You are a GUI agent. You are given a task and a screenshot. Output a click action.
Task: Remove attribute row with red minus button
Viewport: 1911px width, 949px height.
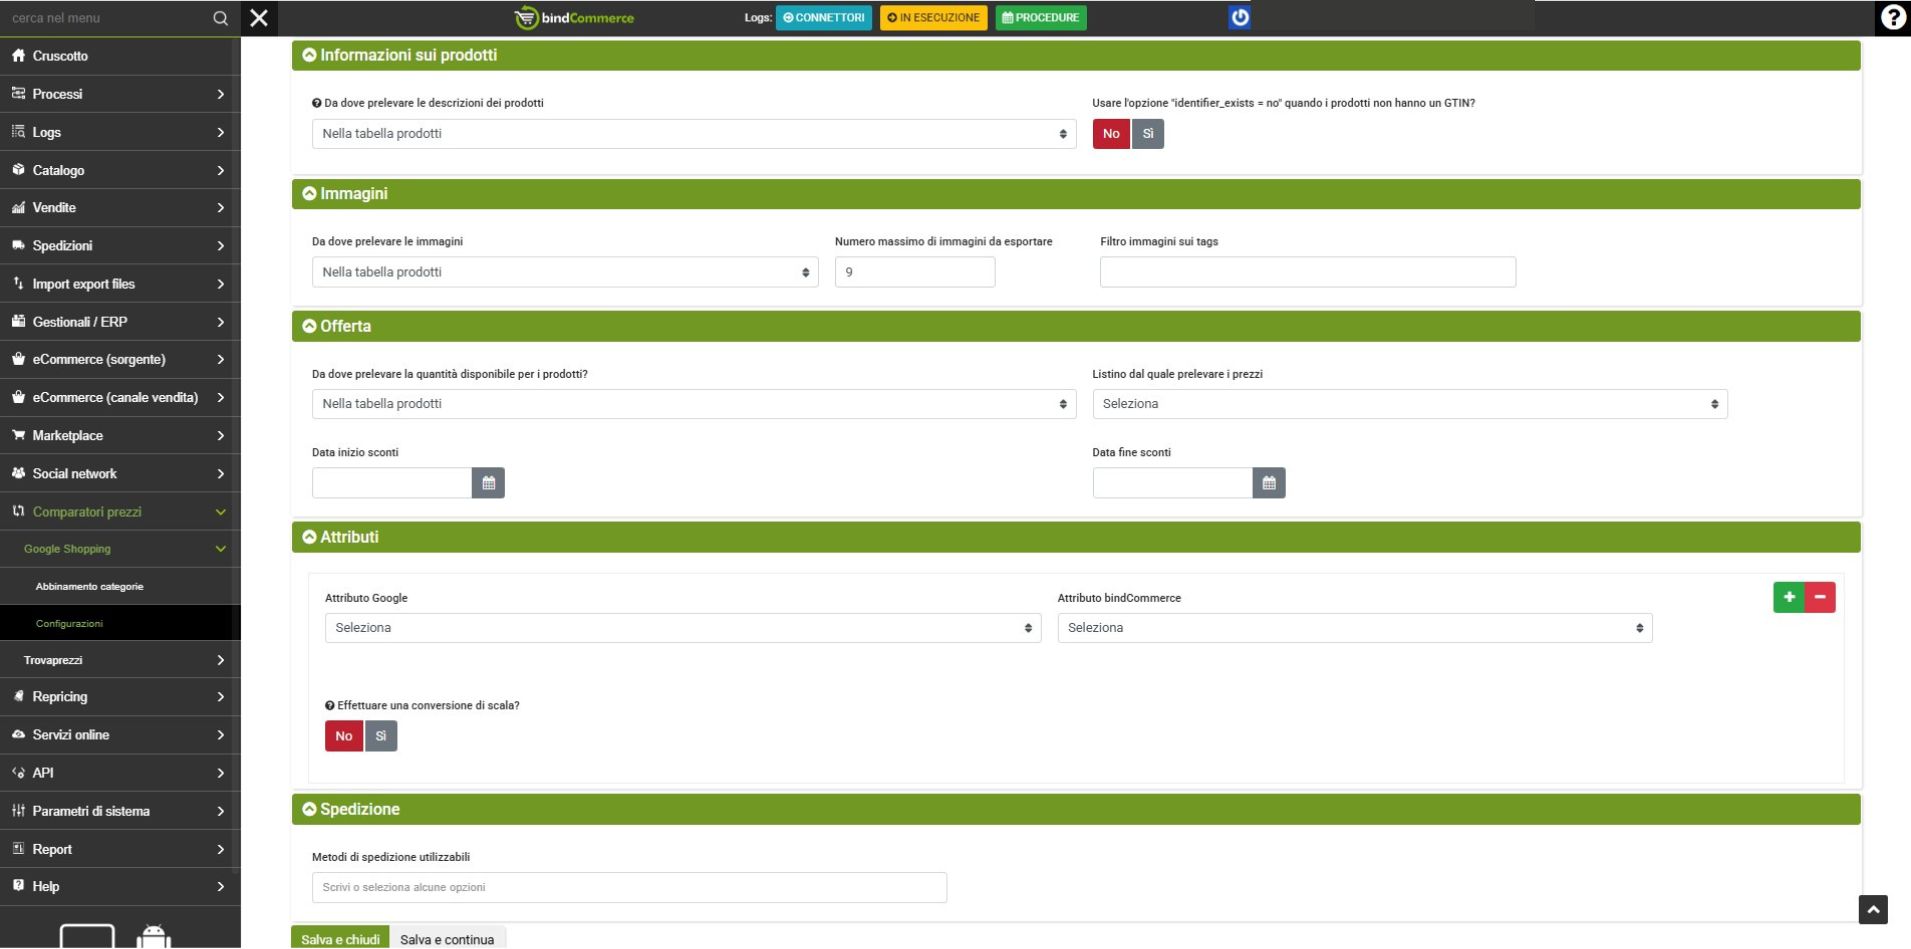pyautogui.click(x=1820, y=597)
